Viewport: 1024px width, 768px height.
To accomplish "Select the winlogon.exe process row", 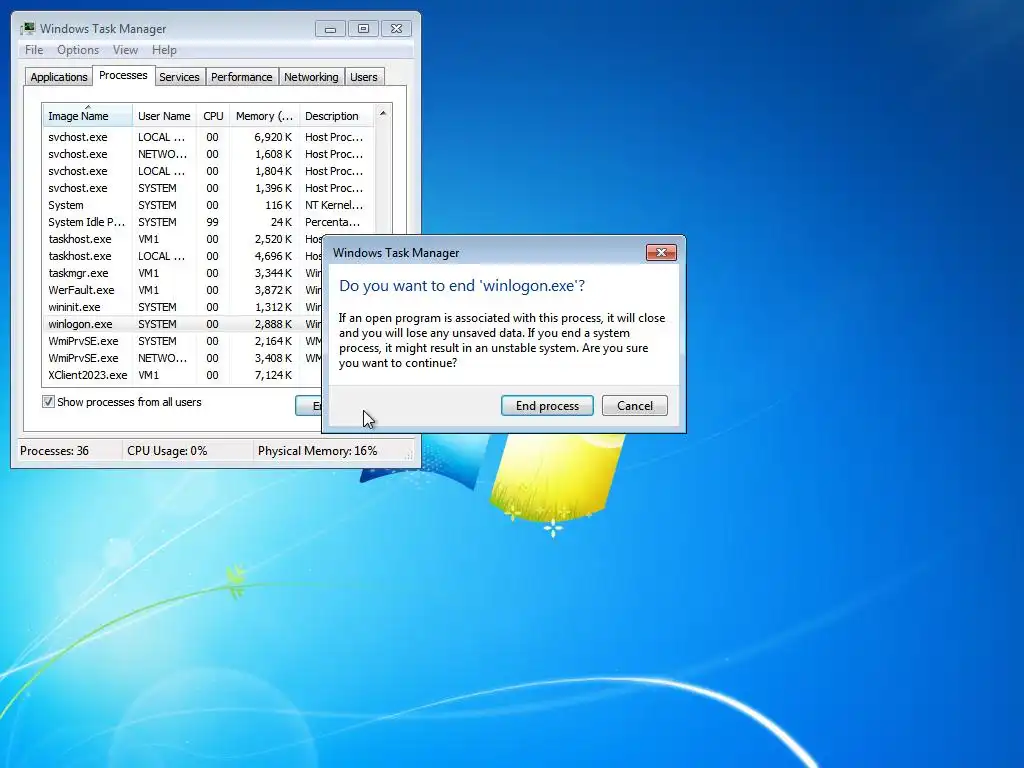I will [x=183, y=324].
